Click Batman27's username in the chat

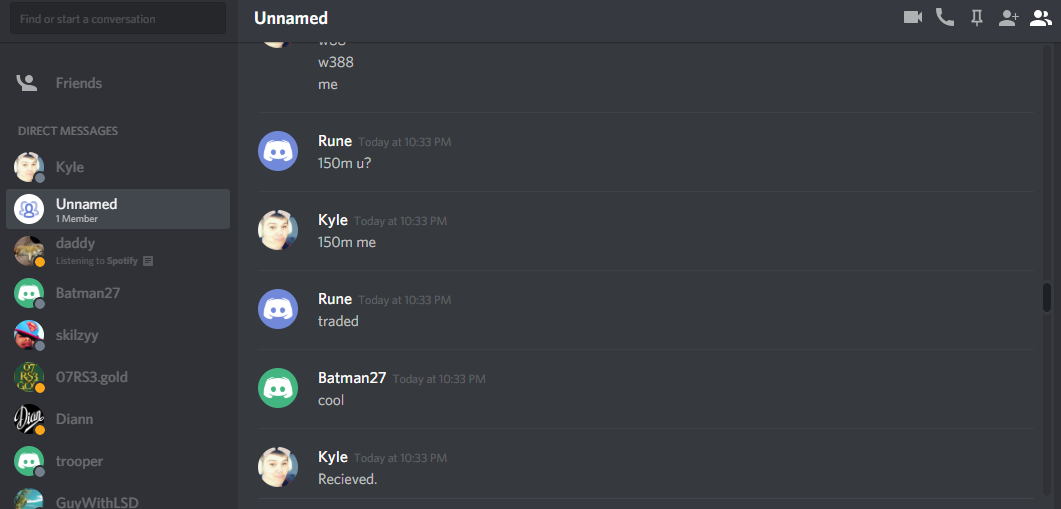352,378
